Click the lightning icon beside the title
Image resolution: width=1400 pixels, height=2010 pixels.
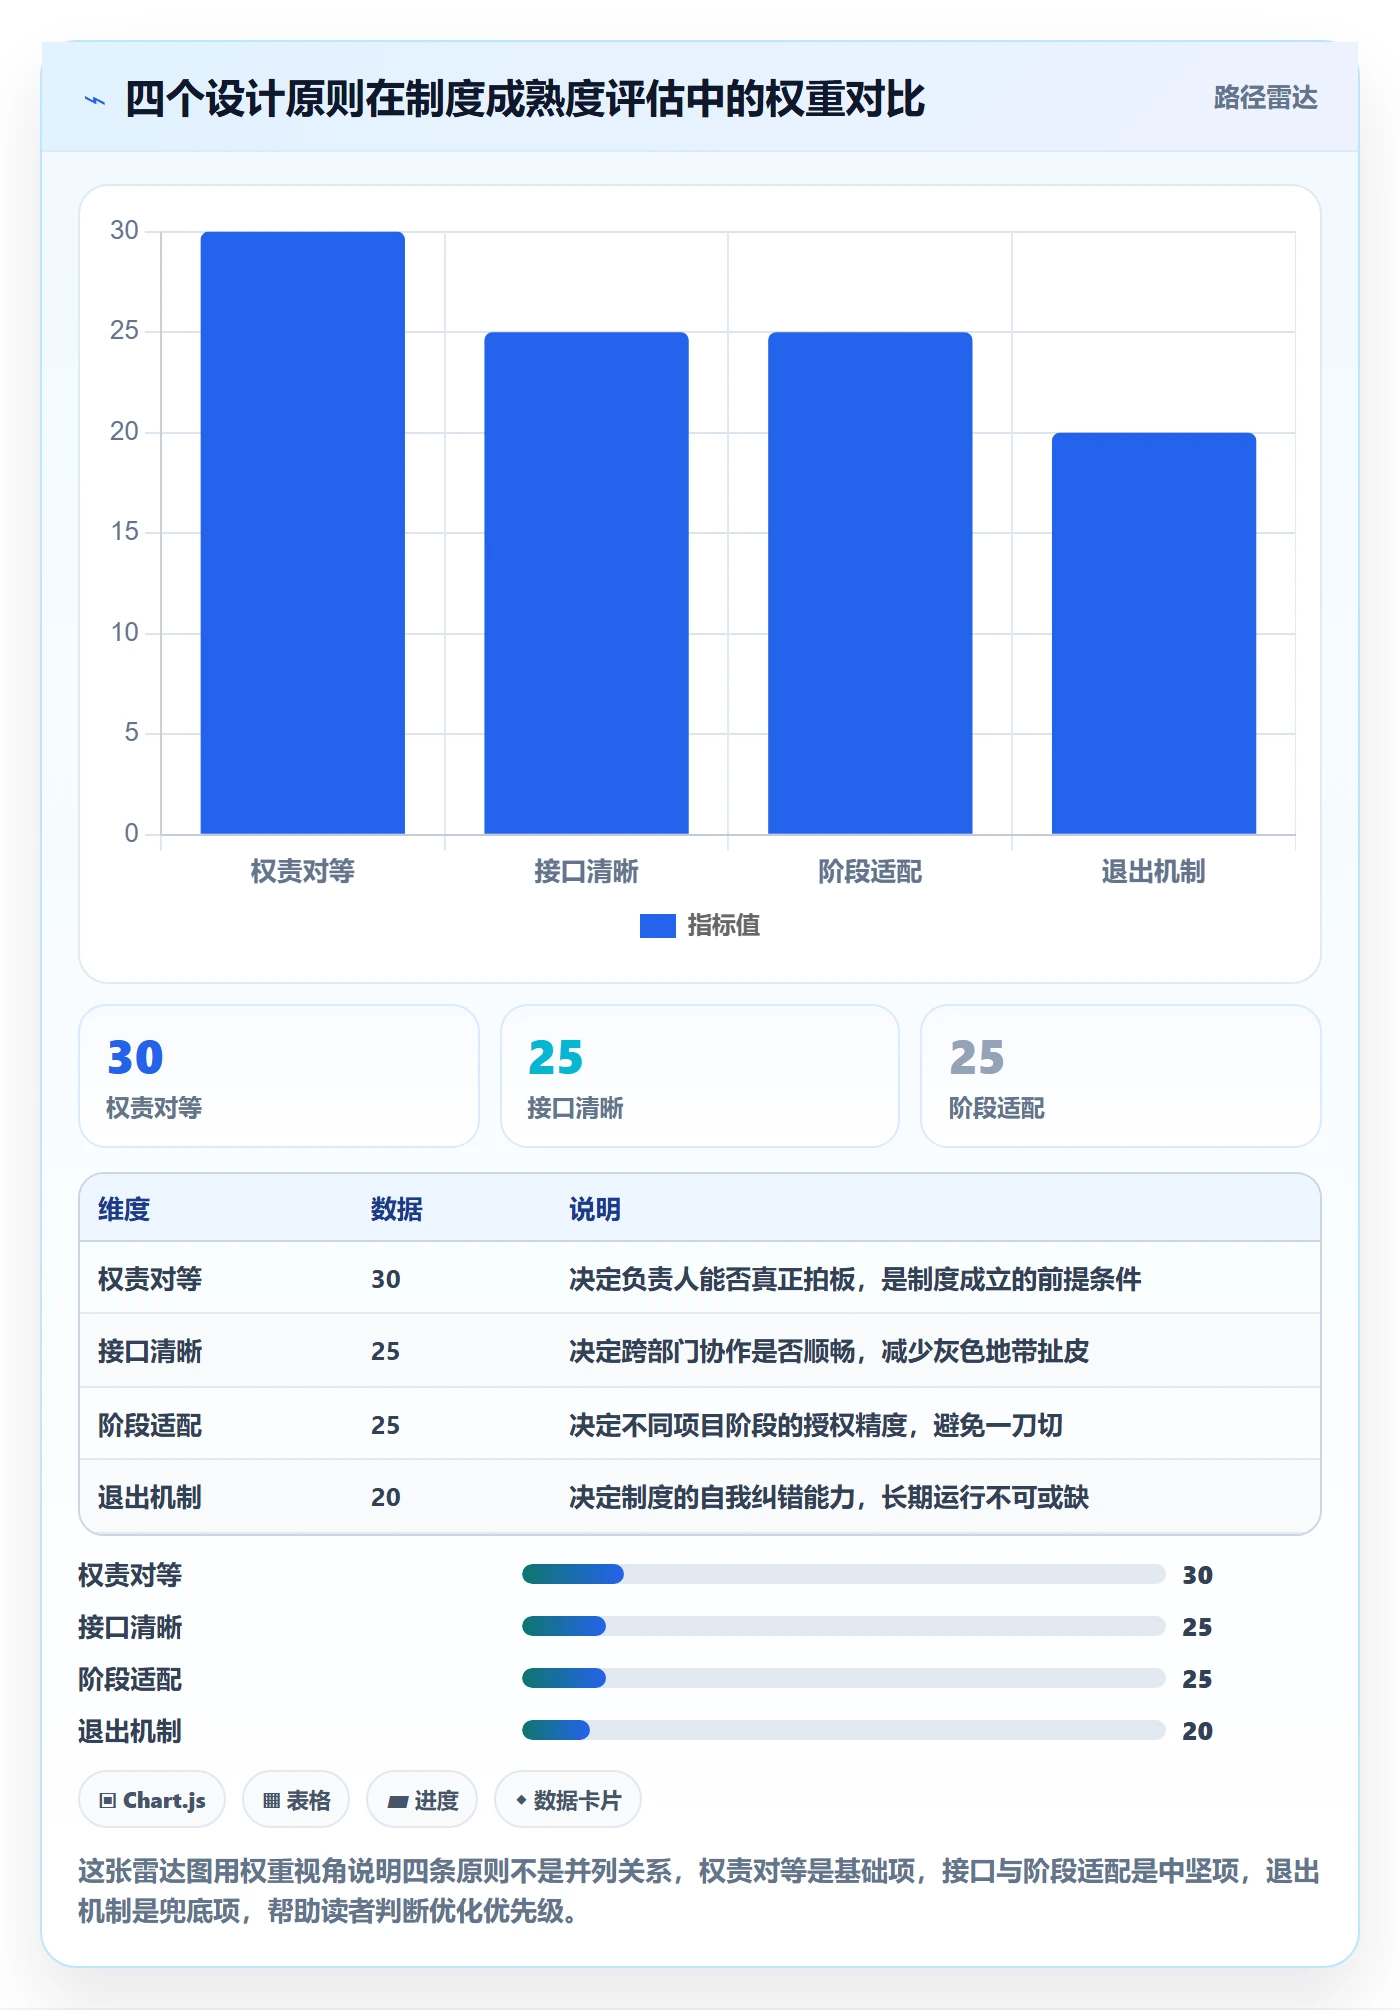[95, 100]
